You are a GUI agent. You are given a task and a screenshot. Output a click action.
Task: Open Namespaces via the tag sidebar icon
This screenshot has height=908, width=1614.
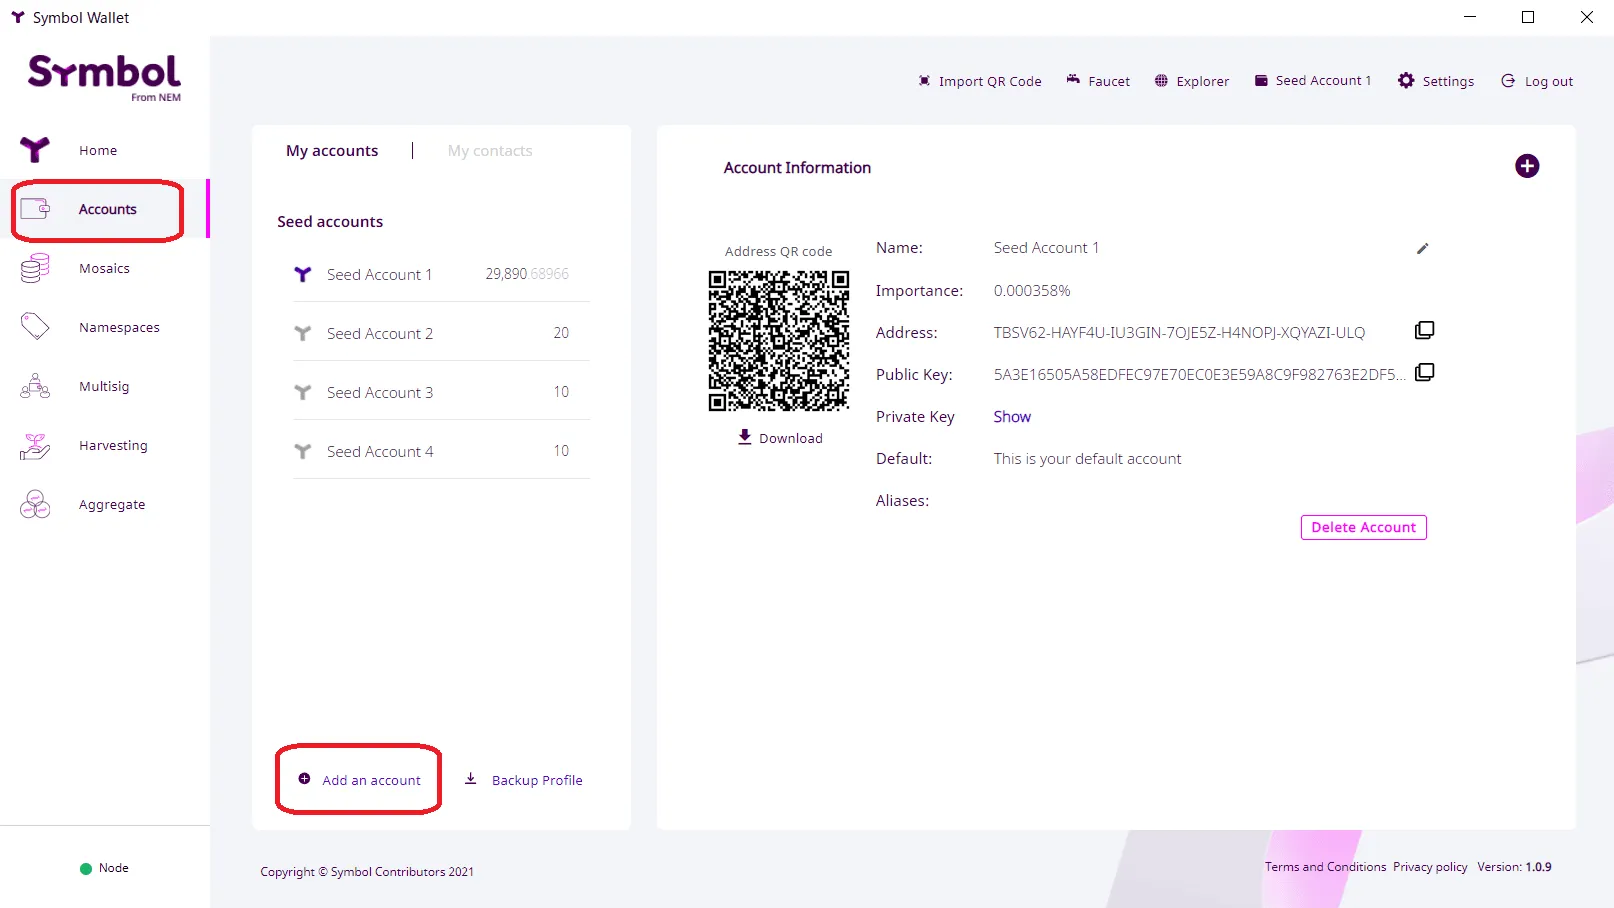34,326
